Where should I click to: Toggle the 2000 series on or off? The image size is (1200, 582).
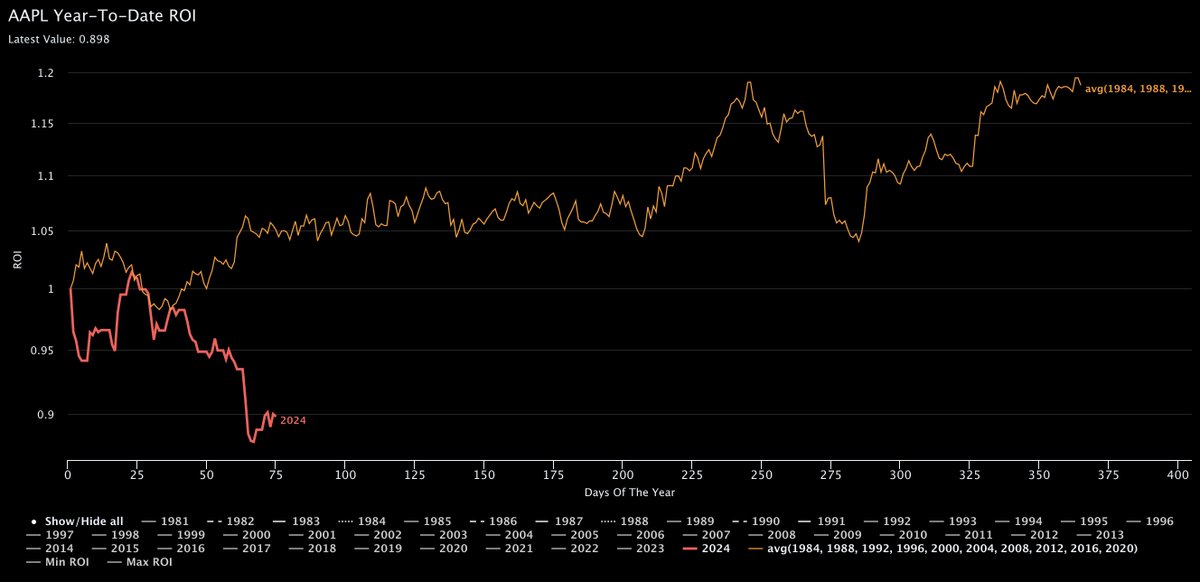click(253, 535)
